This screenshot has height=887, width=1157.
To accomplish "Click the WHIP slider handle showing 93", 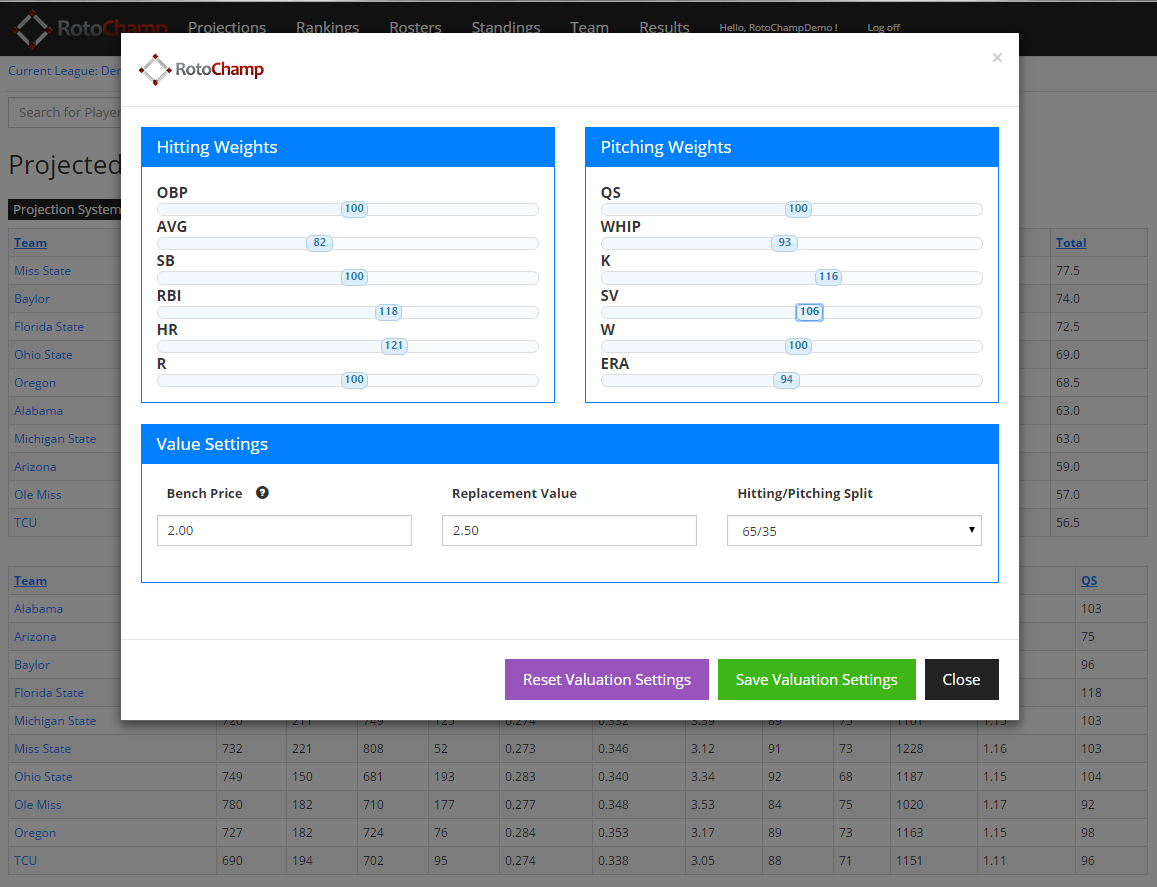I will pos(784,243).
